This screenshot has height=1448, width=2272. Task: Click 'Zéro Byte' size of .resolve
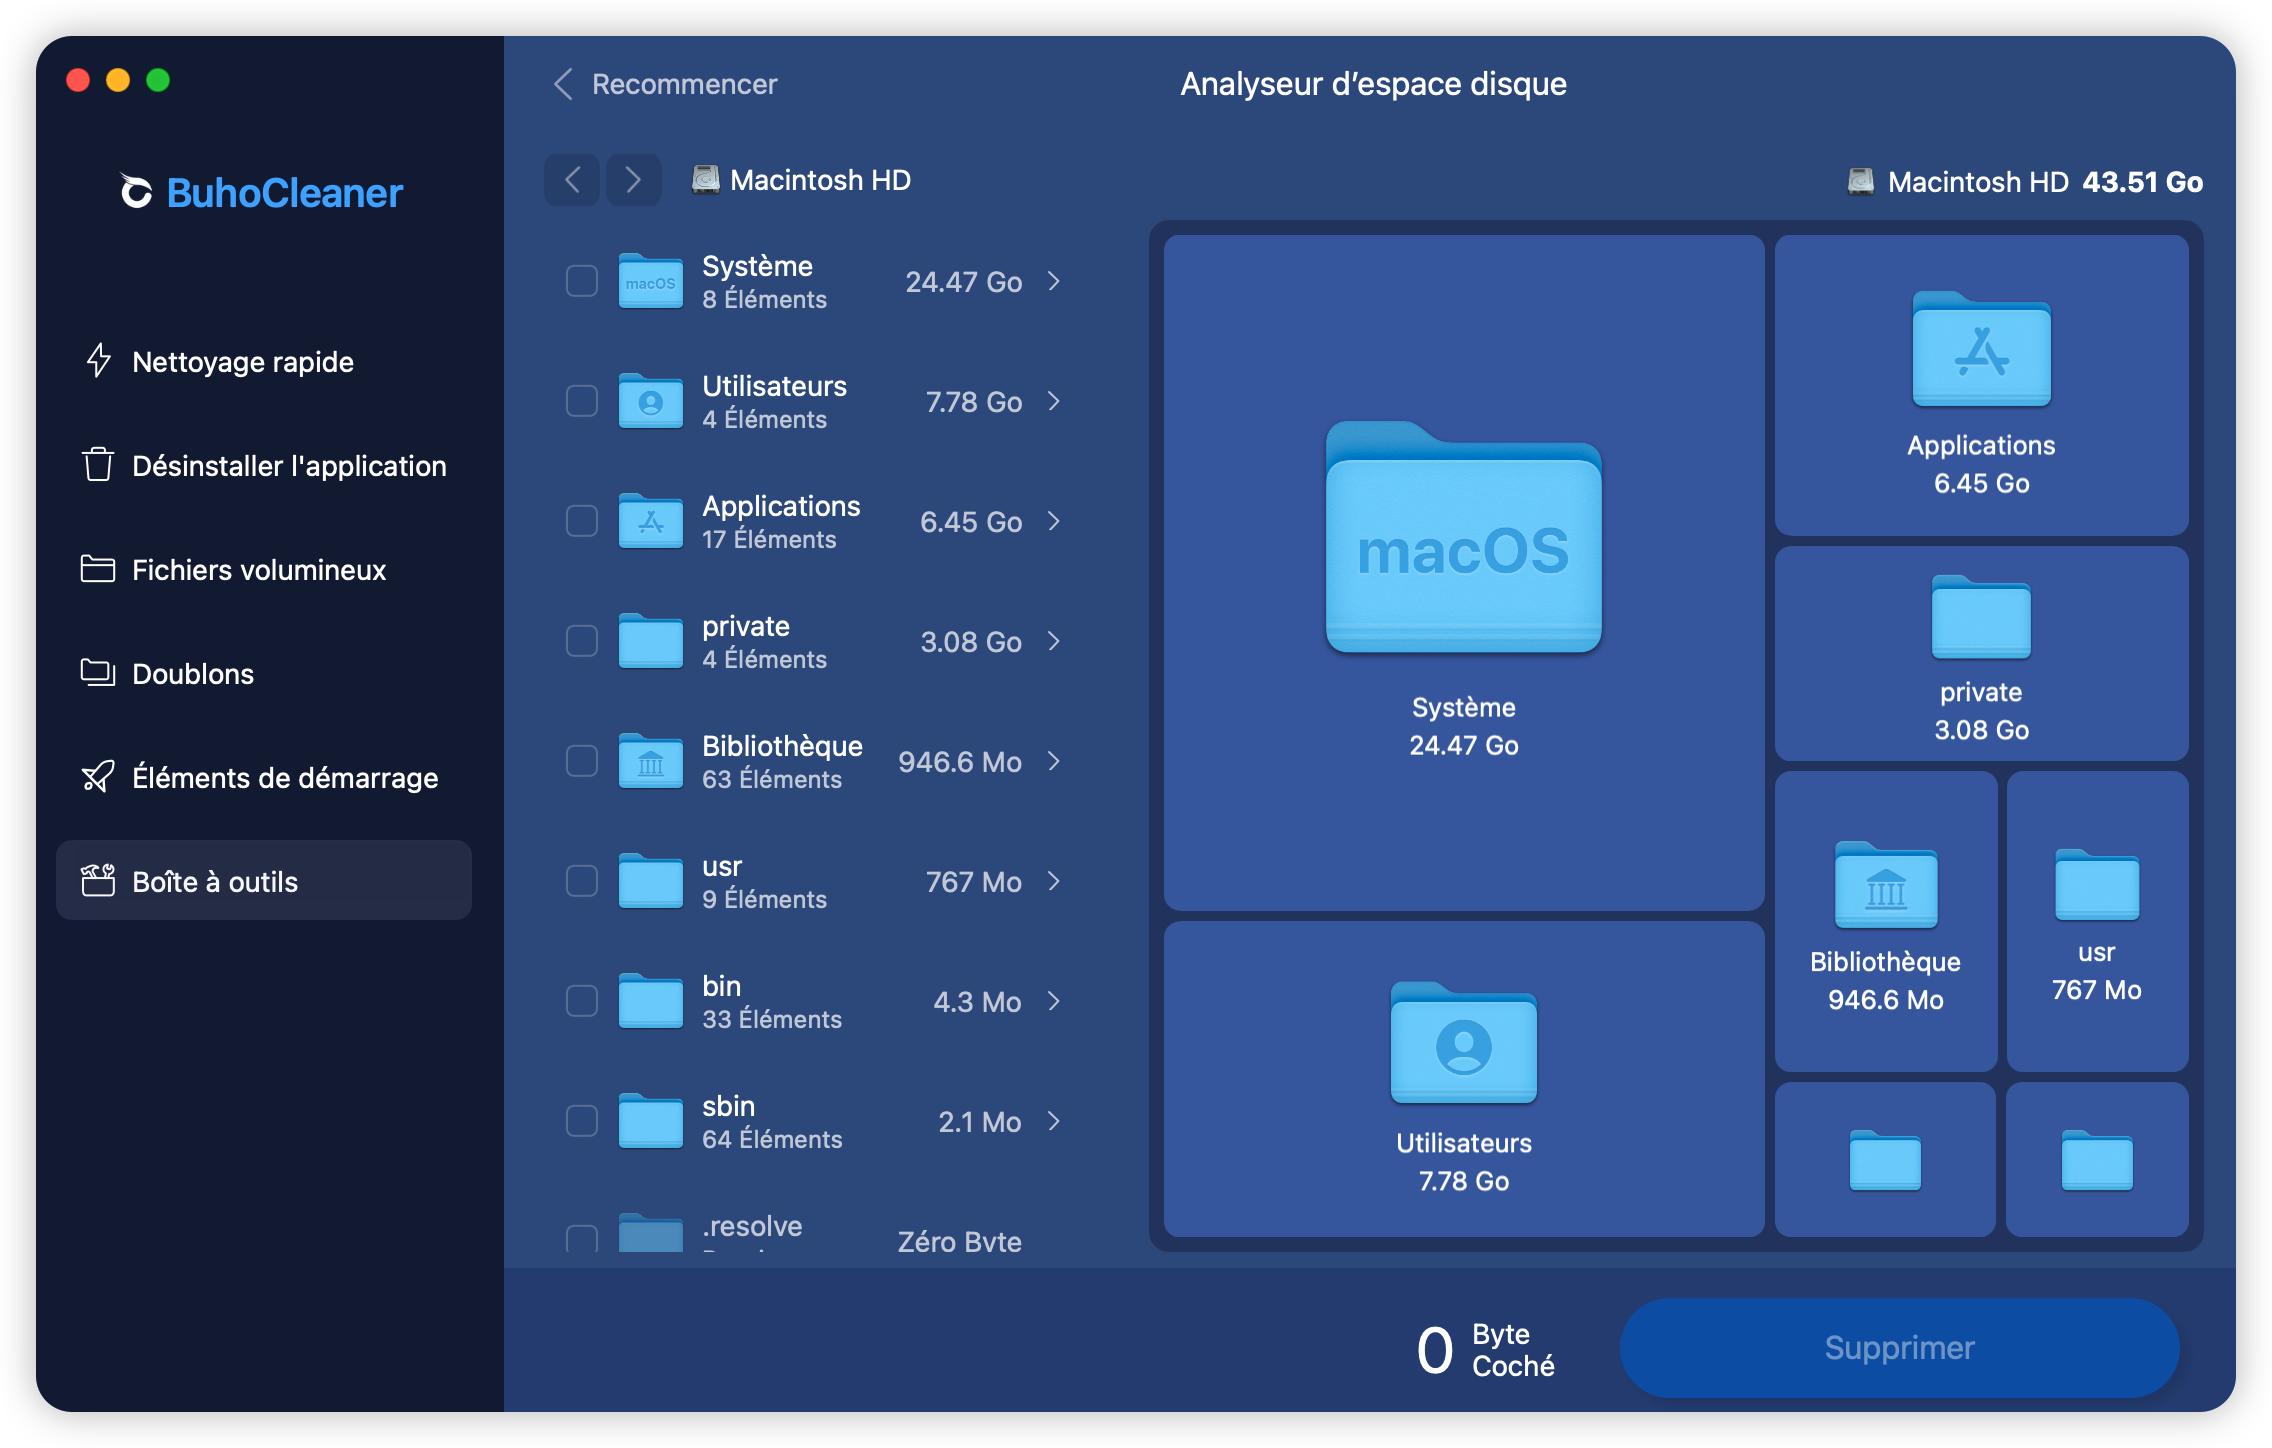(x=960, y=1241)
